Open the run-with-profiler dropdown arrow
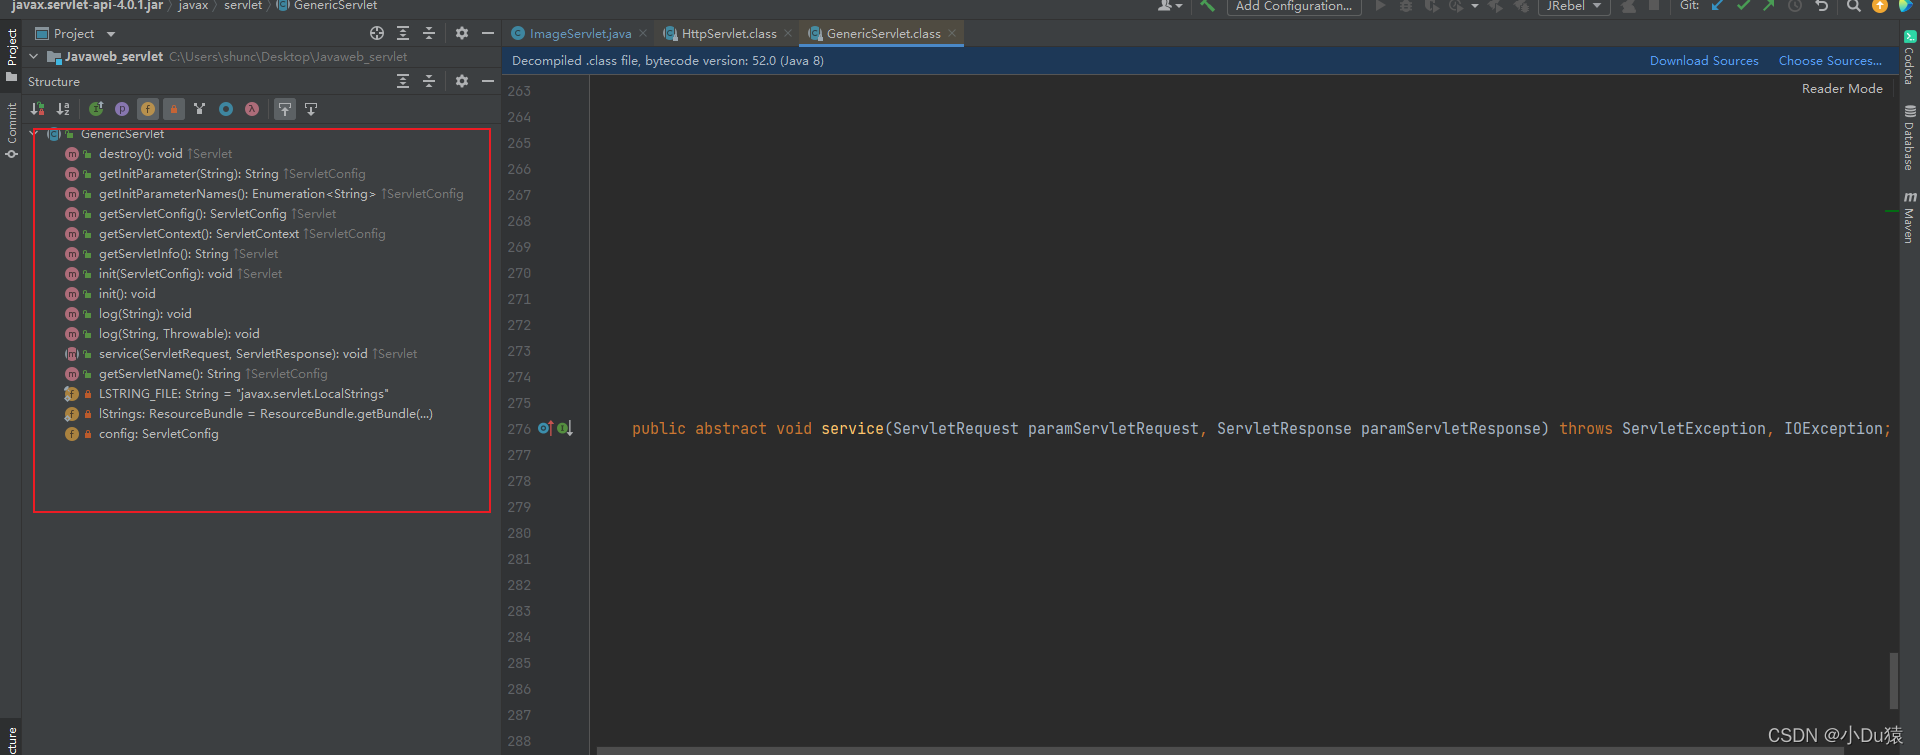The height and width of the screenshot is (755, 1920). pos(1475,6)
